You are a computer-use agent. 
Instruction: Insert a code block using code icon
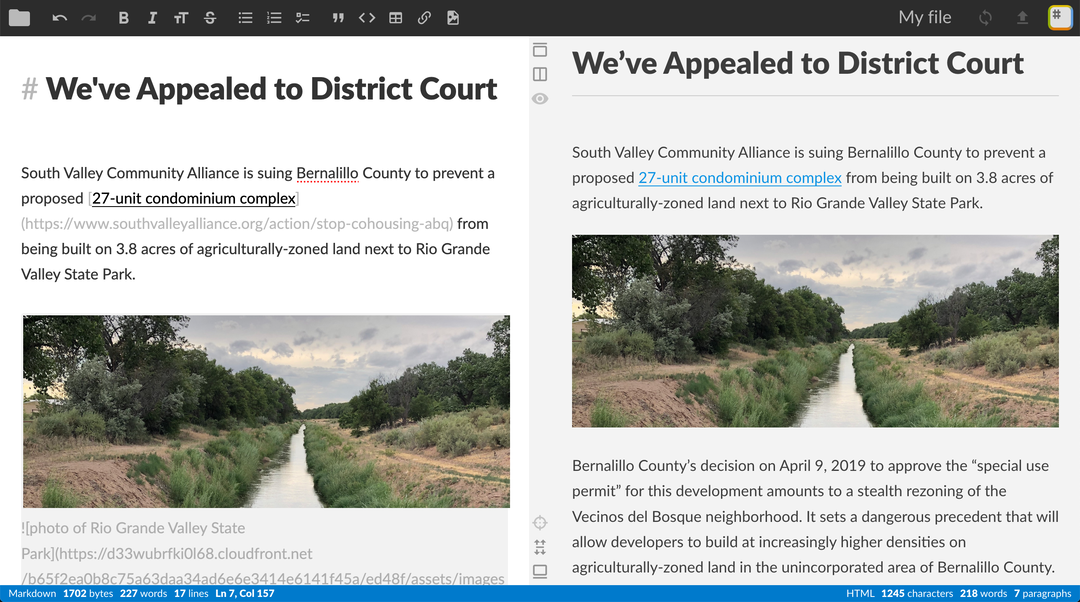pos(367,18)
